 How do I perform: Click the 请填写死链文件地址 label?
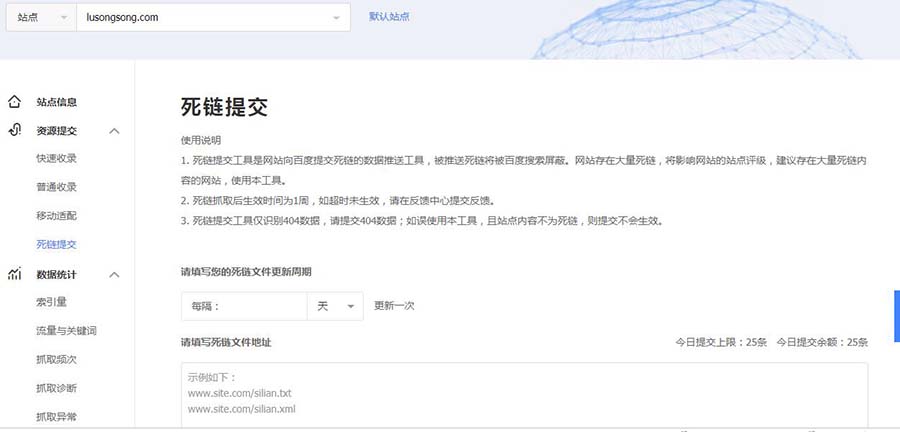[226, 343]
